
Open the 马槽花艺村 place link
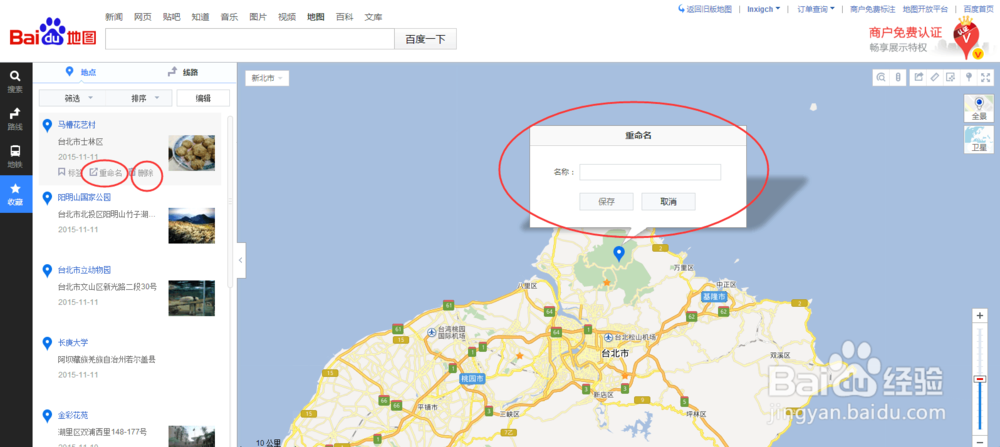[77, 124]
